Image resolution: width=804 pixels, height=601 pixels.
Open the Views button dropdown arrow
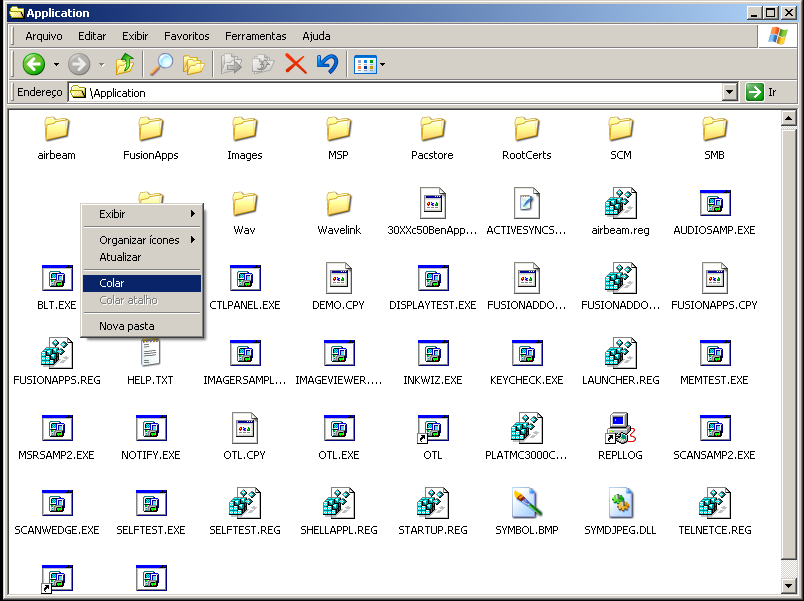[x=383, y=65]
